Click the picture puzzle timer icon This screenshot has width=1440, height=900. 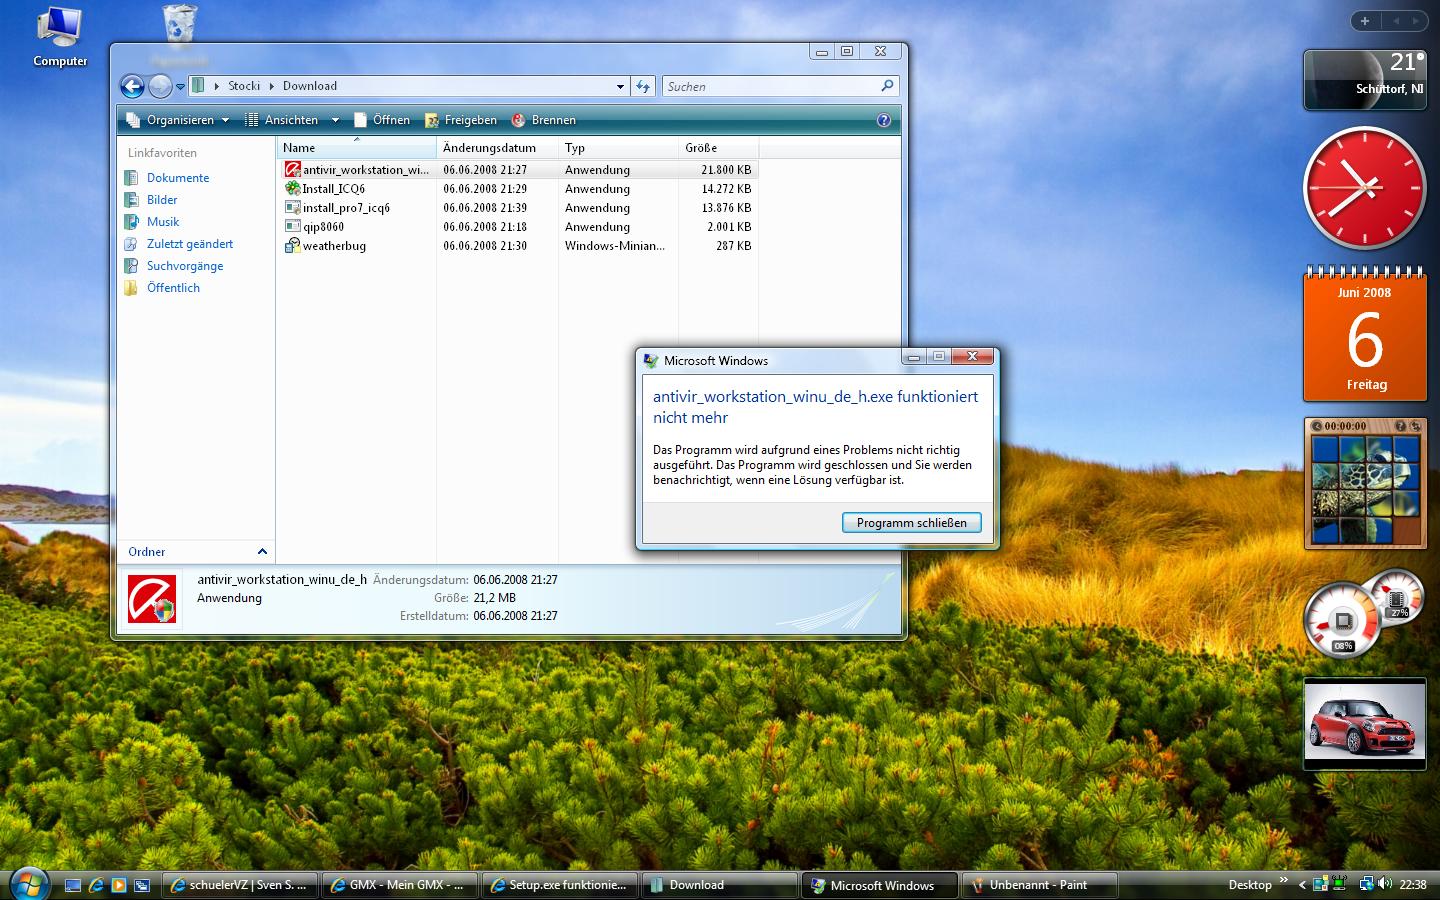(x=1316, y=426)
